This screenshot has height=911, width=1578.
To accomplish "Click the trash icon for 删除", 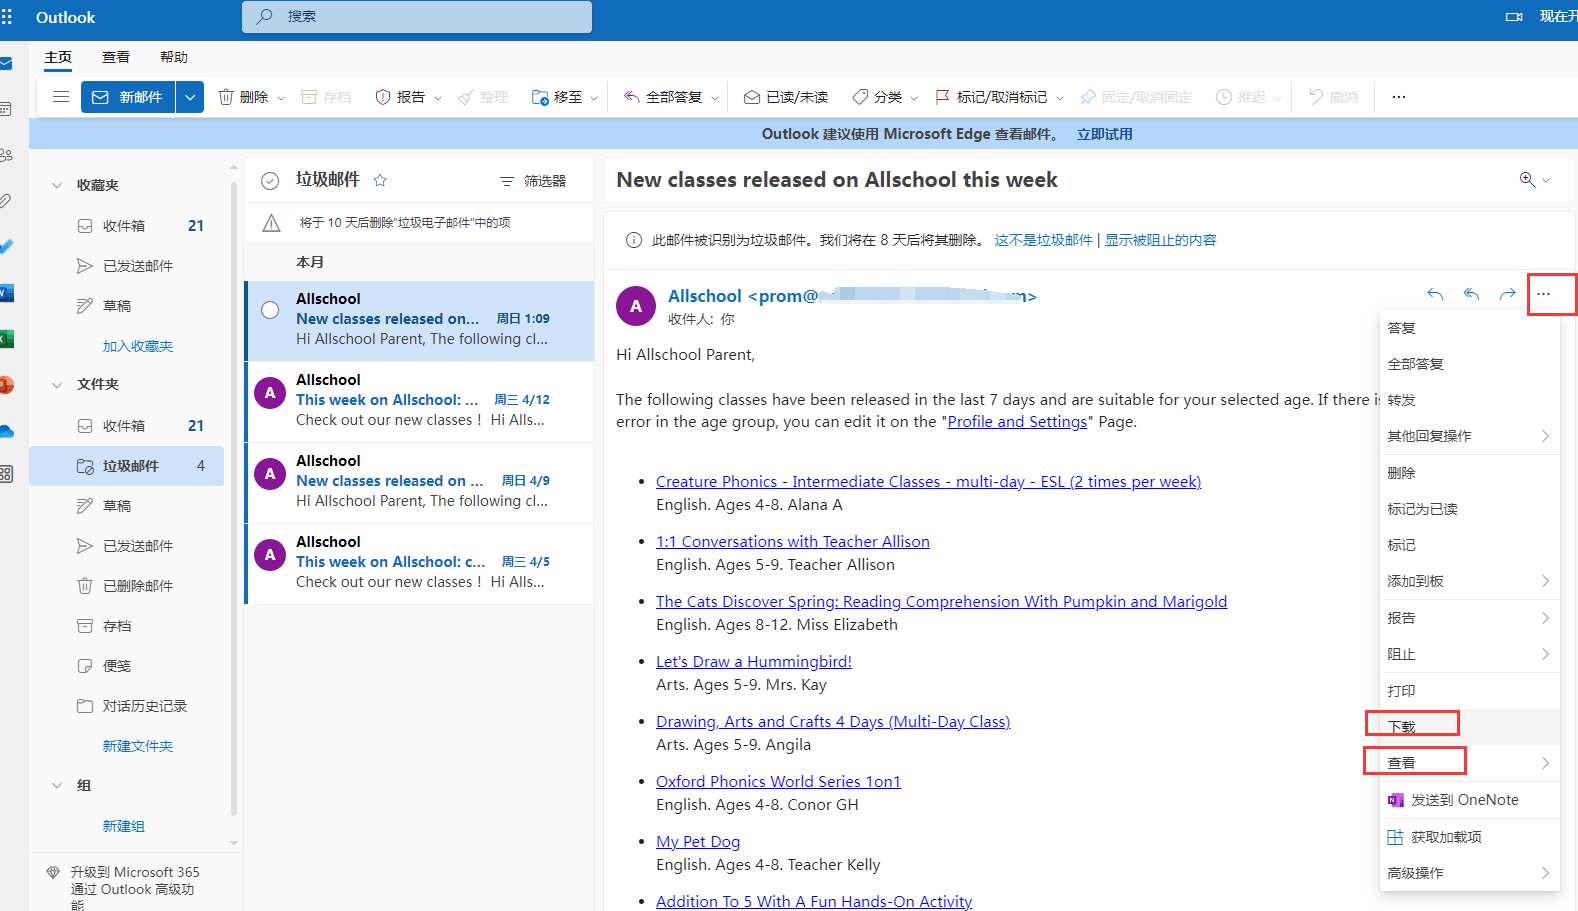I will (226, 97).
